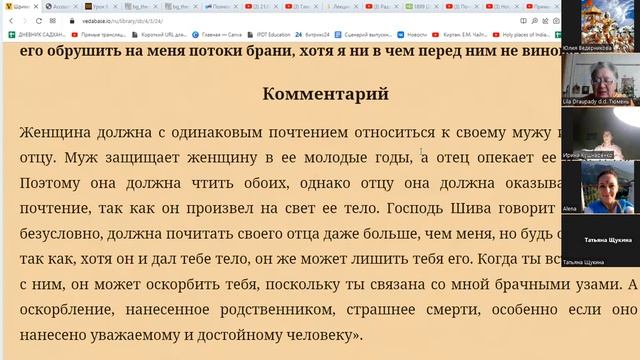Close the 'Лекции' tab
The height and width of the screenshot is (360, 640).
tap(356, 7)
